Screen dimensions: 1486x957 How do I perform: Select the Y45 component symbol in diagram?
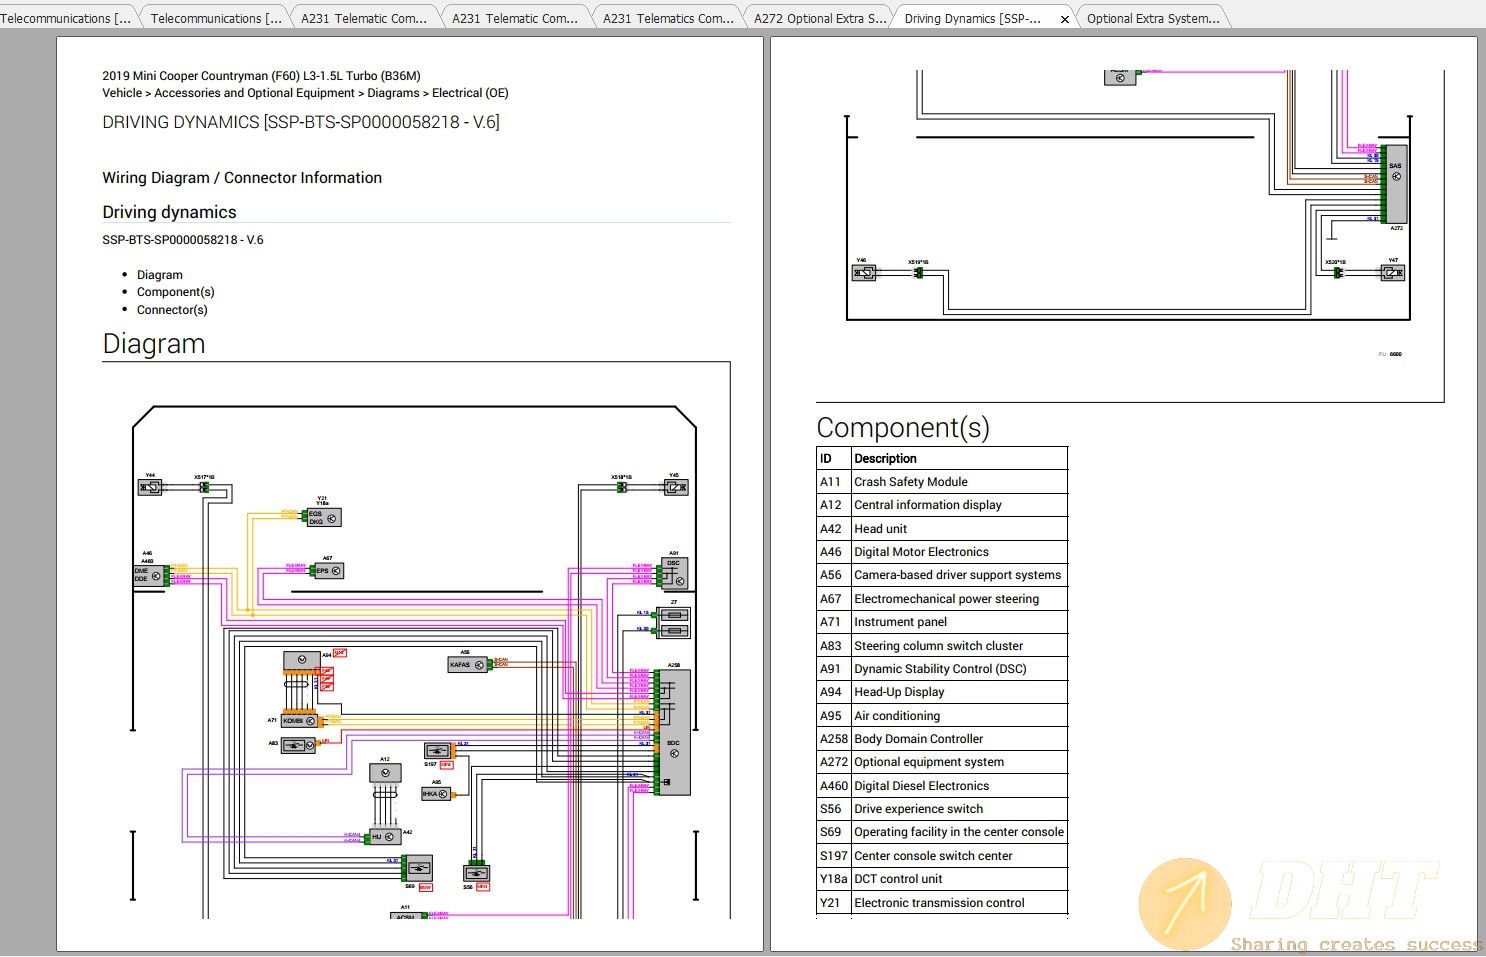click(677, 487)
